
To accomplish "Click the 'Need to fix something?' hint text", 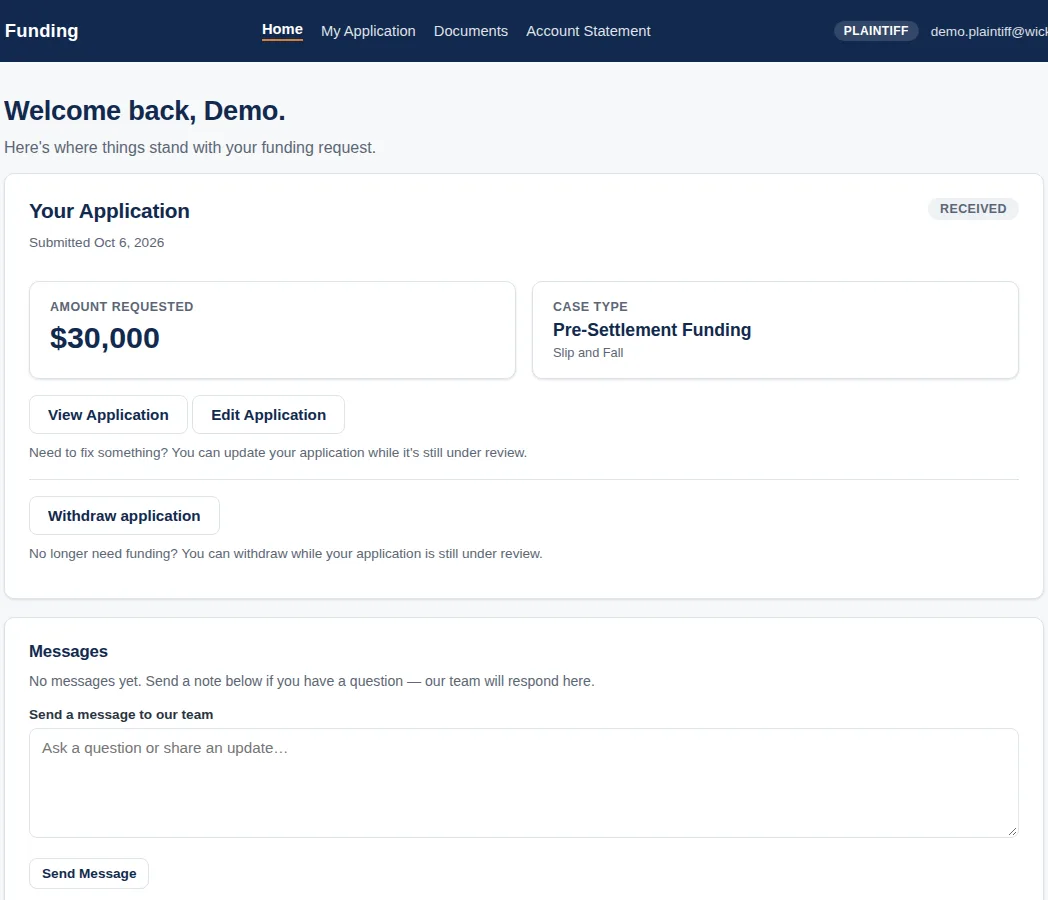I will pyautogui.click(x=278, y=452).
